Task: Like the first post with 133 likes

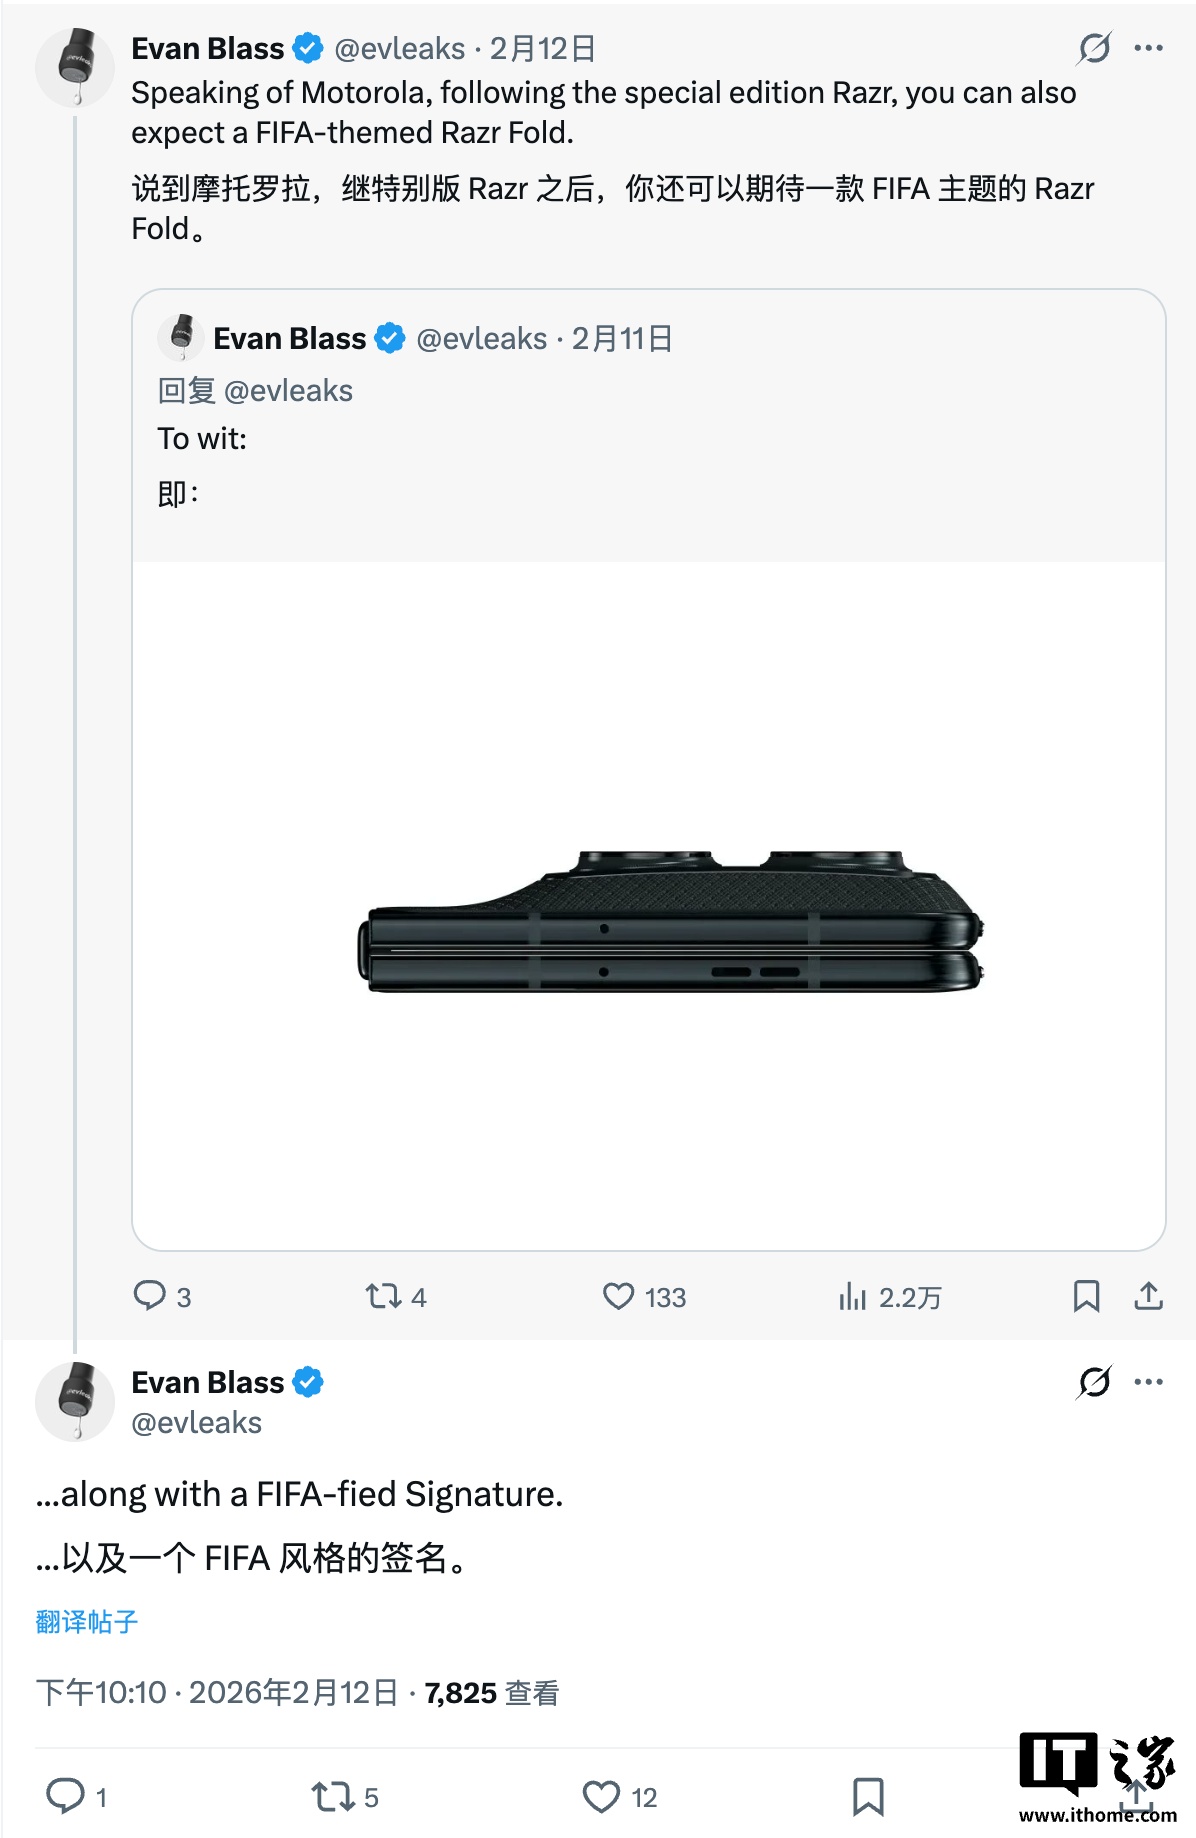Action: [619, 1296]
